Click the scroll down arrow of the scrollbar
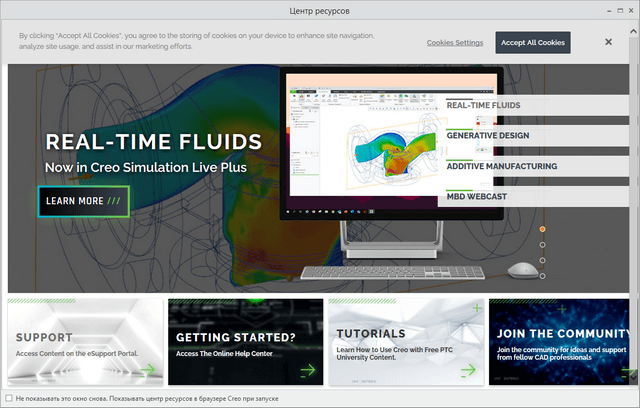 click(633, 377)
